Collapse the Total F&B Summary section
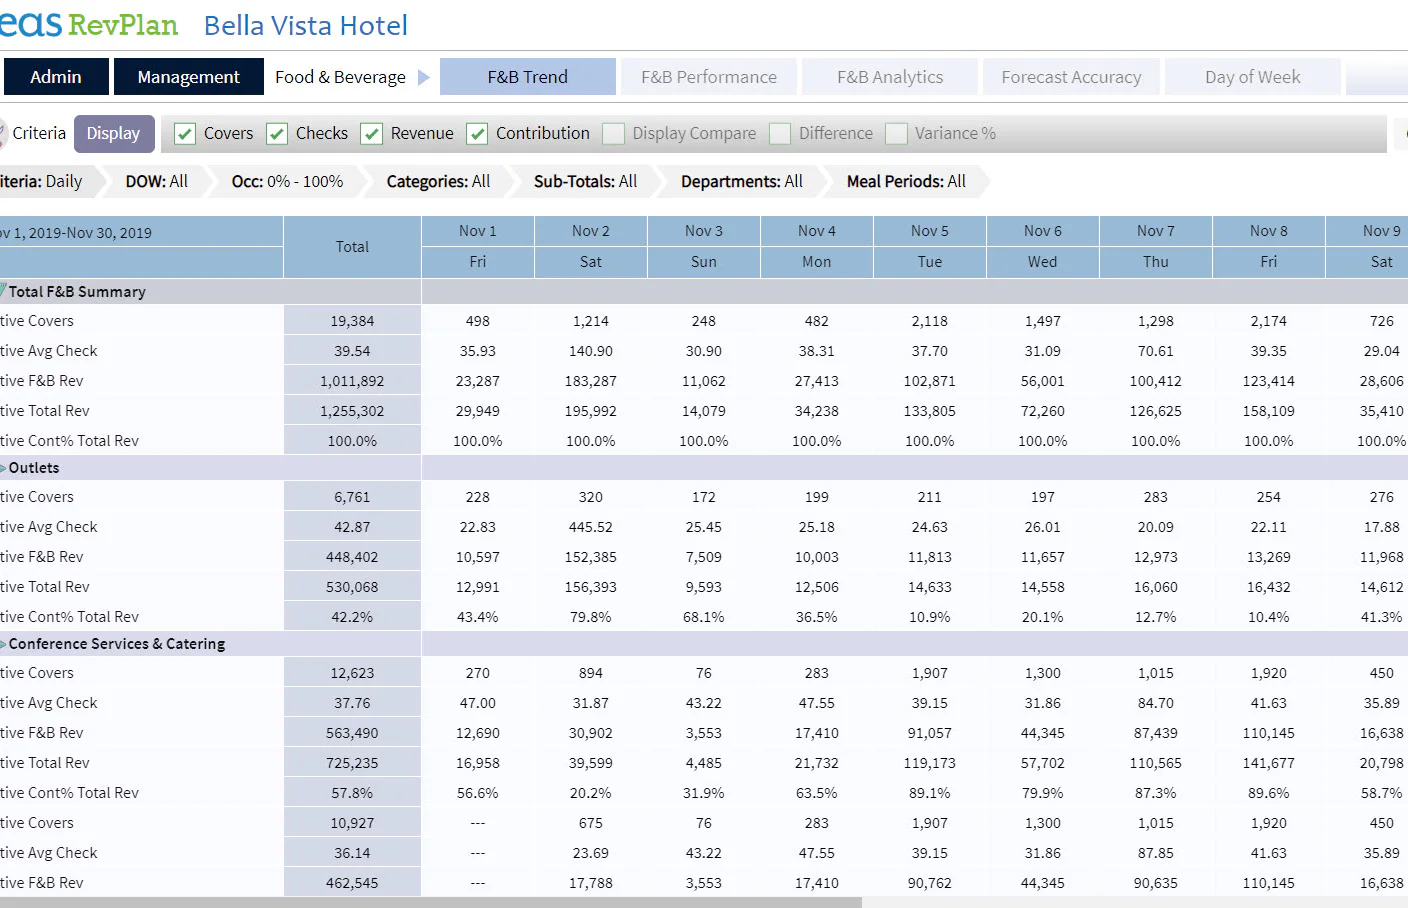Viewport: 1408px width, 908px height. tap(3, 290)
